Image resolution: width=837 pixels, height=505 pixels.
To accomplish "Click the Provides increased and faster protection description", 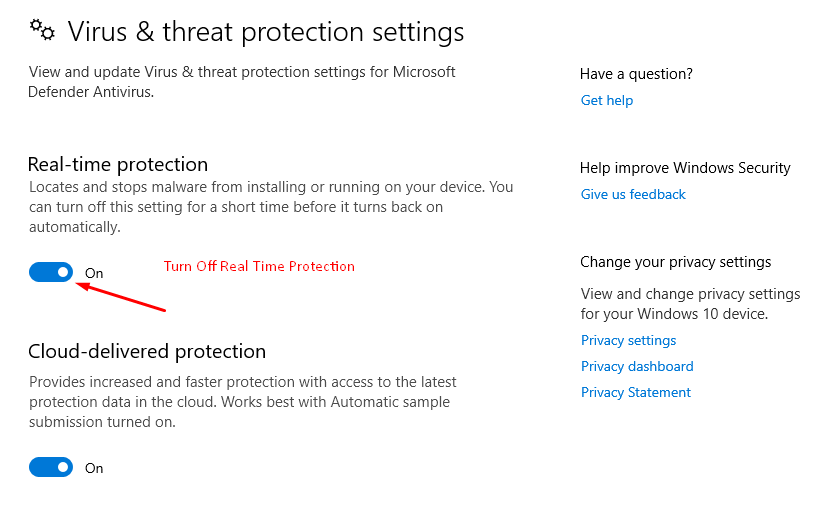I will coord(243,402).
